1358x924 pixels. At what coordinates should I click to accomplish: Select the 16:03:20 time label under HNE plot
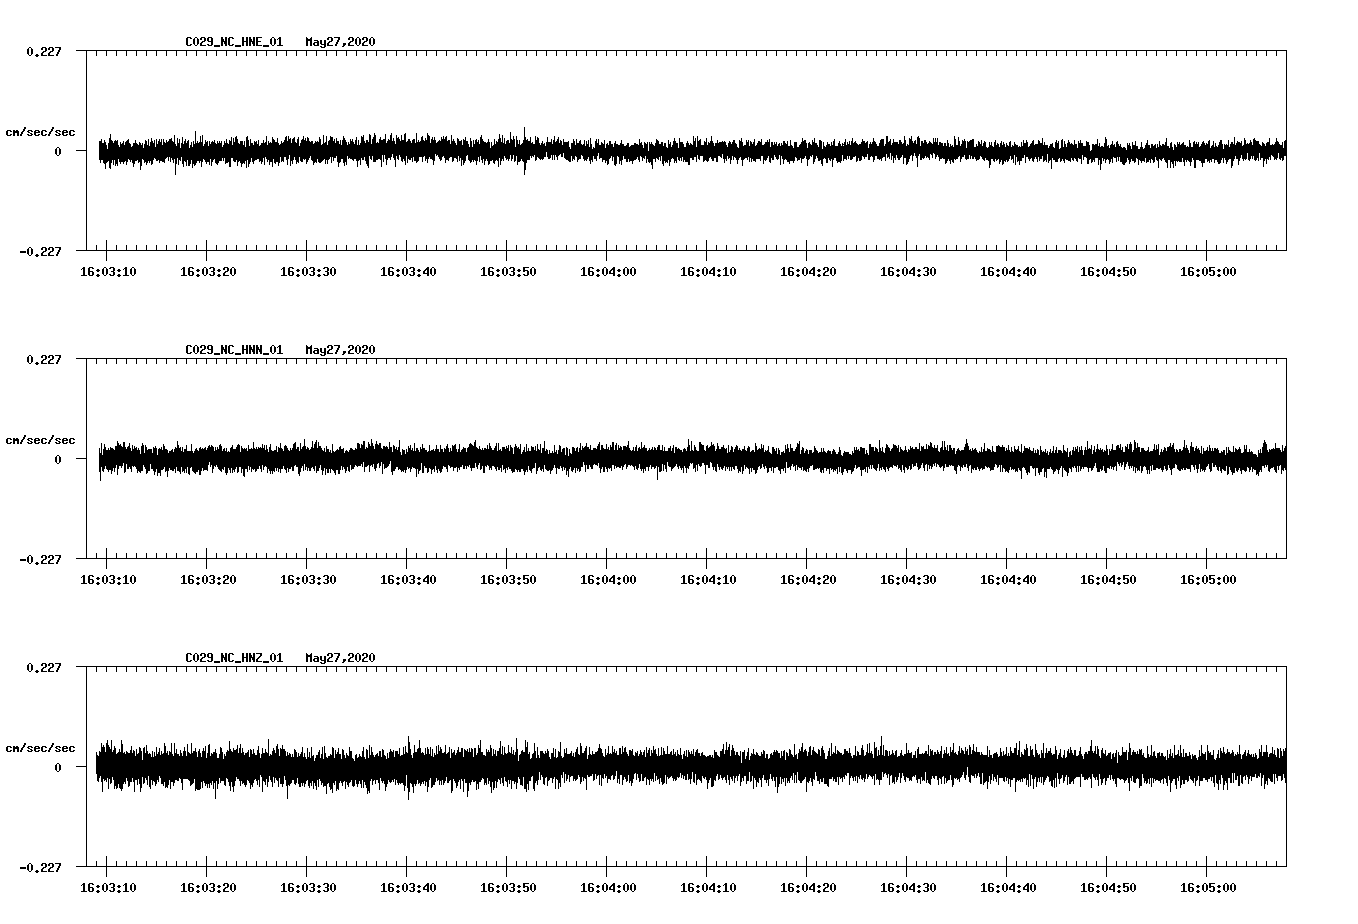(x=208, y=271)
